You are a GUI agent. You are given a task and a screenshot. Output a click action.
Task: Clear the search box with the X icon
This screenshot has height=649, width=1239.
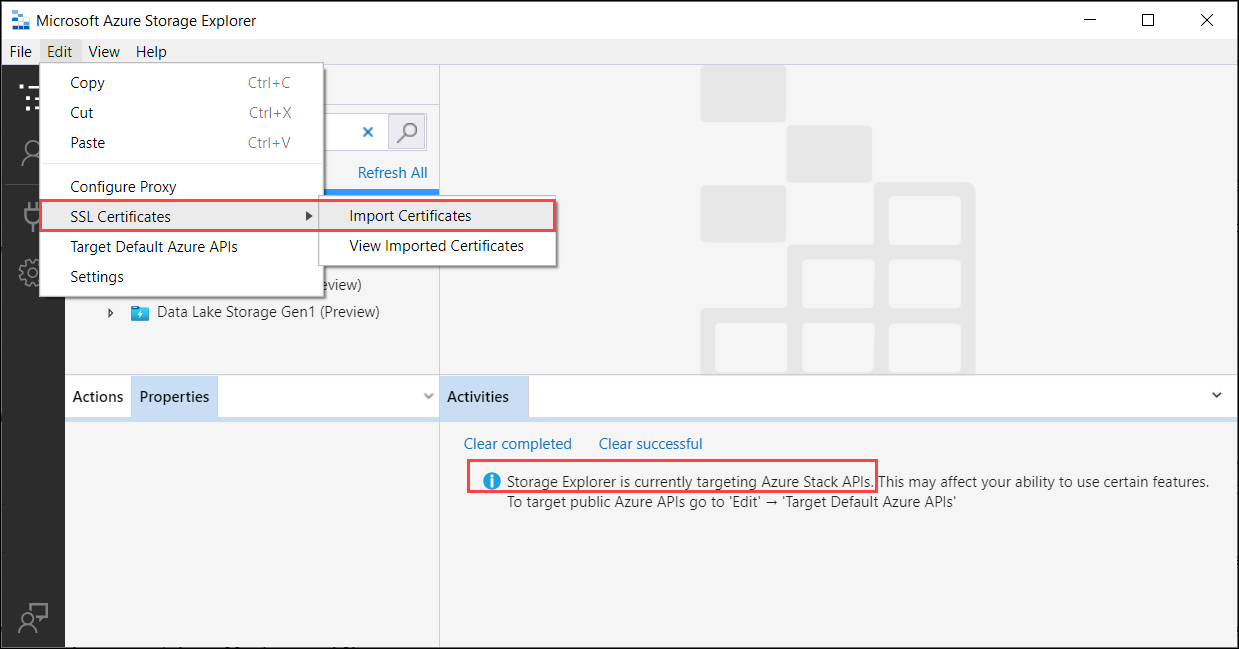[368, 131]
